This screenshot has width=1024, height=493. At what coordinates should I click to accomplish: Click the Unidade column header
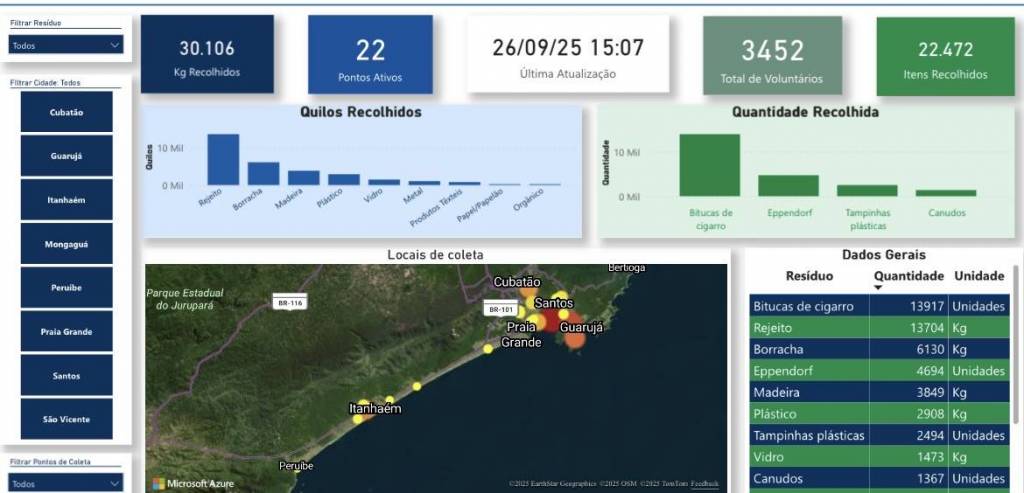pyautogui.click(x=978, y=275)
